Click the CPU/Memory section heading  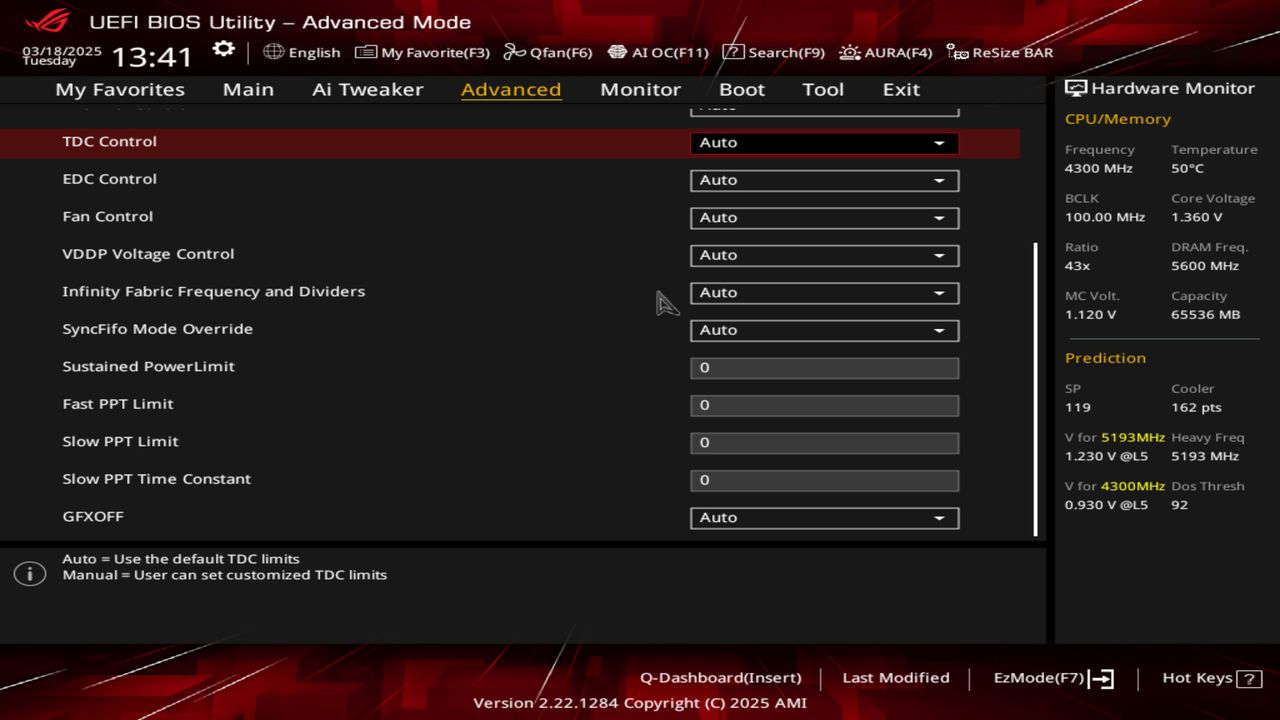pyautogui.click(x=1118, y=119)
